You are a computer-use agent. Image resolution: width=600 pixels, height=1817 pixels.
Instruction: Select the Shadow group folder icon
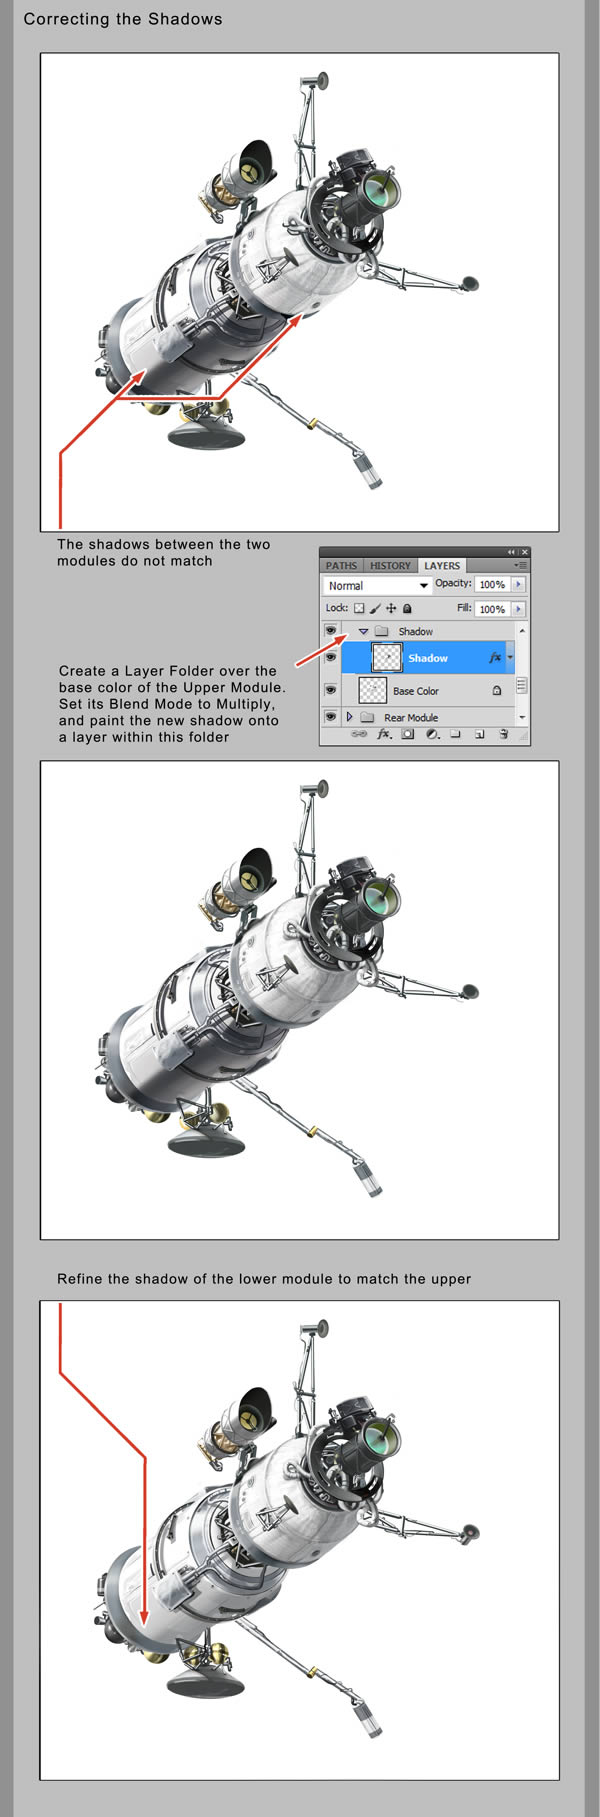click(x=381, y=631)
